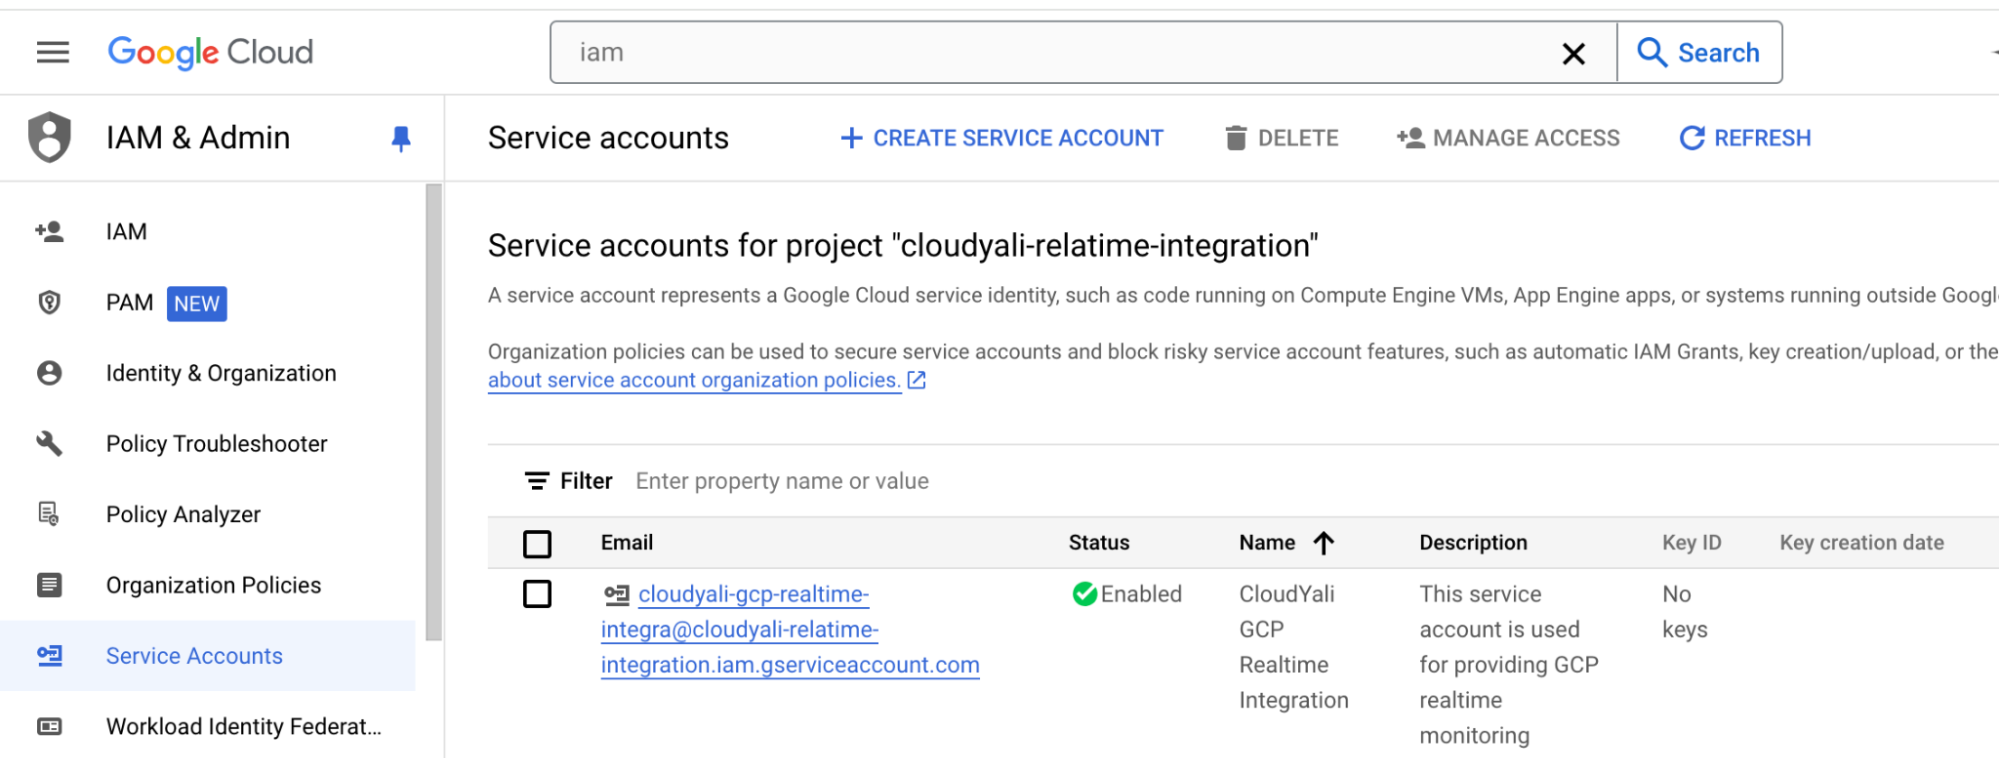Click the green Enabled checkmark icon
Viewport: 1999px width, 759px height.
coord(1084,594)
